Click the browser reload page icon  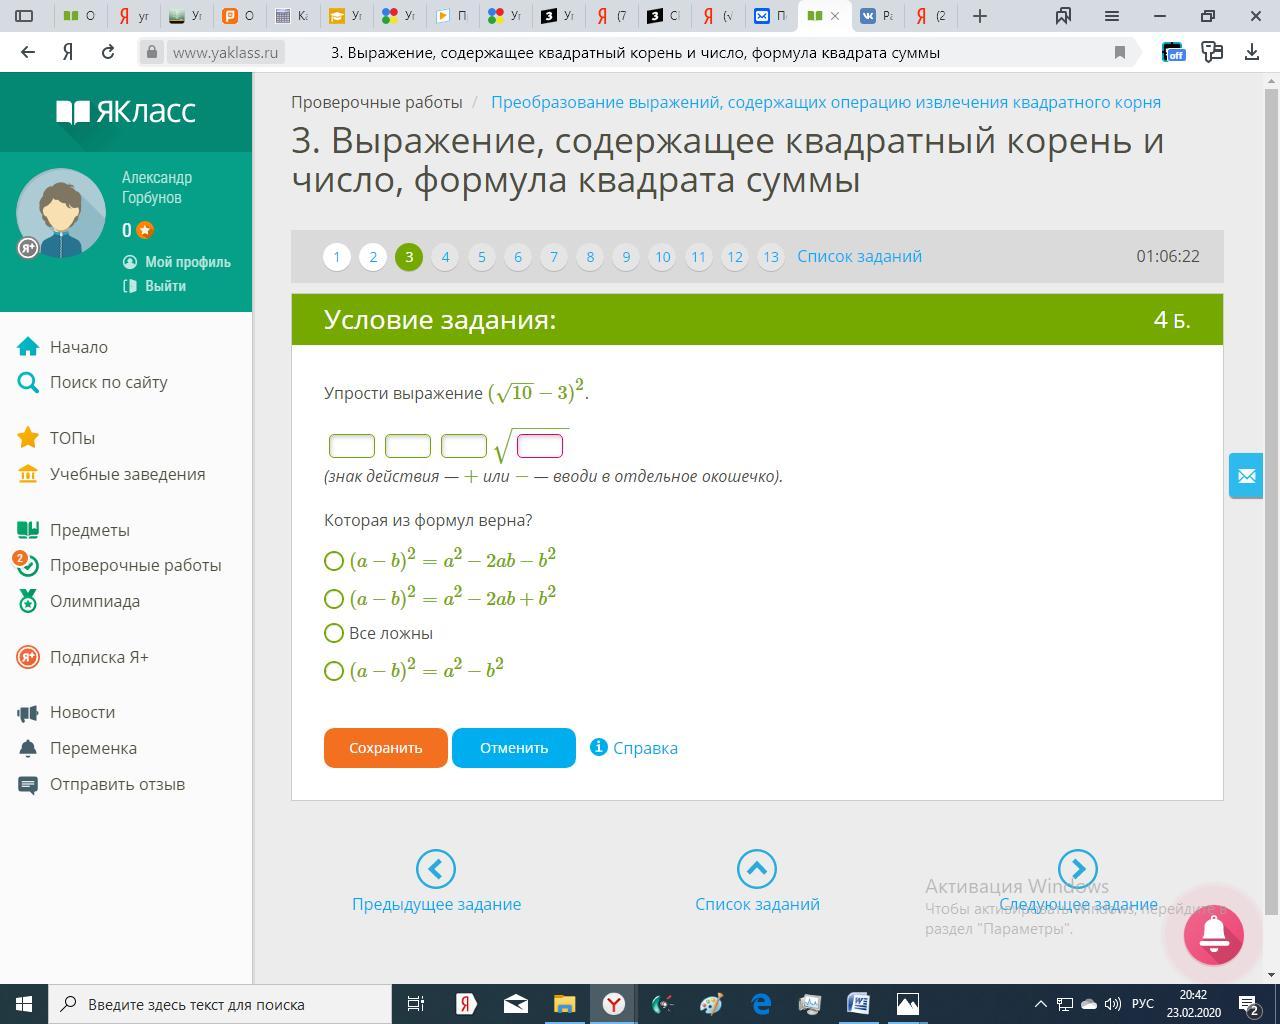coord(108,52)
